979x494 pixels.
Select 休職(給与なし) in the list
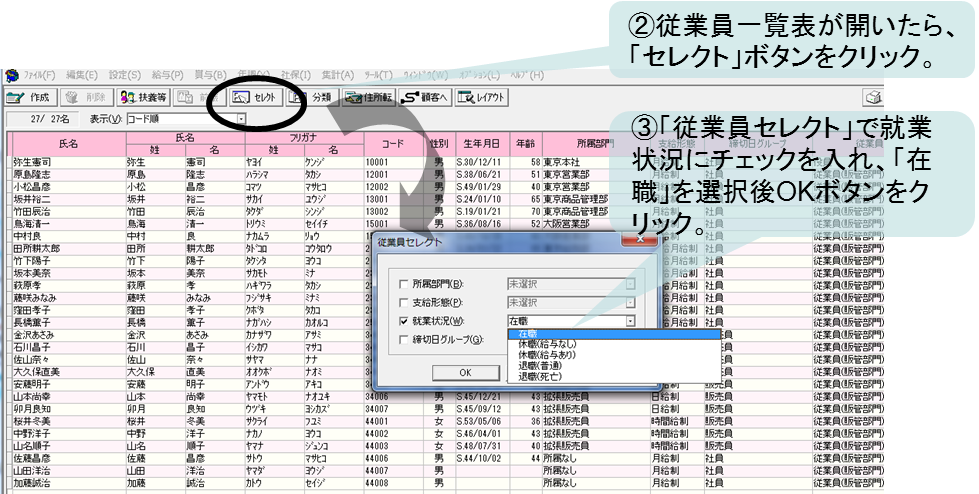615,344
